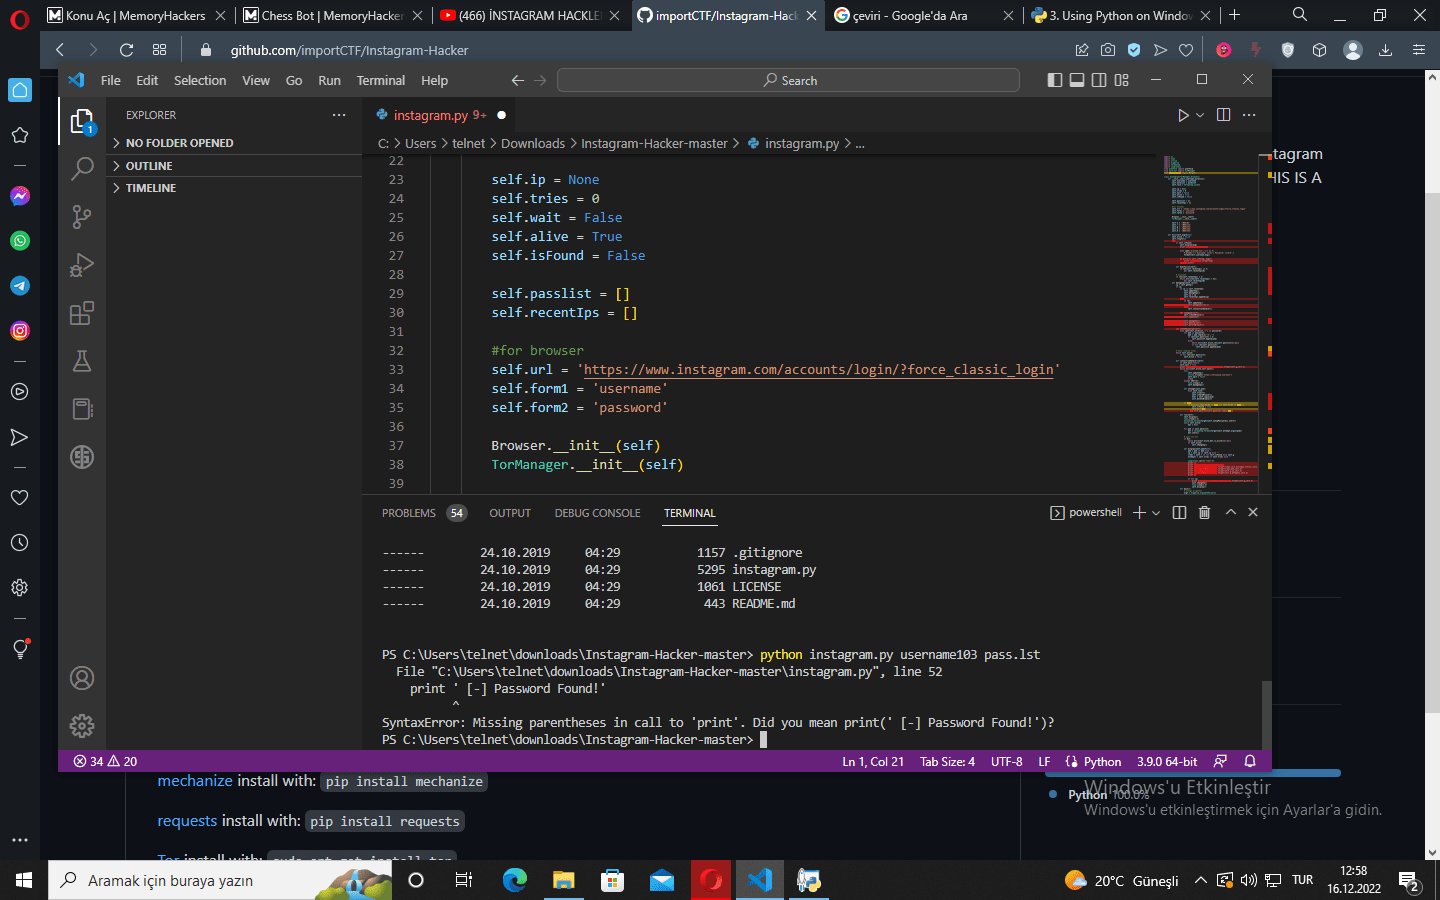1440x900 pixels.
Task: Open WhatsApp in the Opera sidebar
Action: pyautogui.click(x=19, y=241)
